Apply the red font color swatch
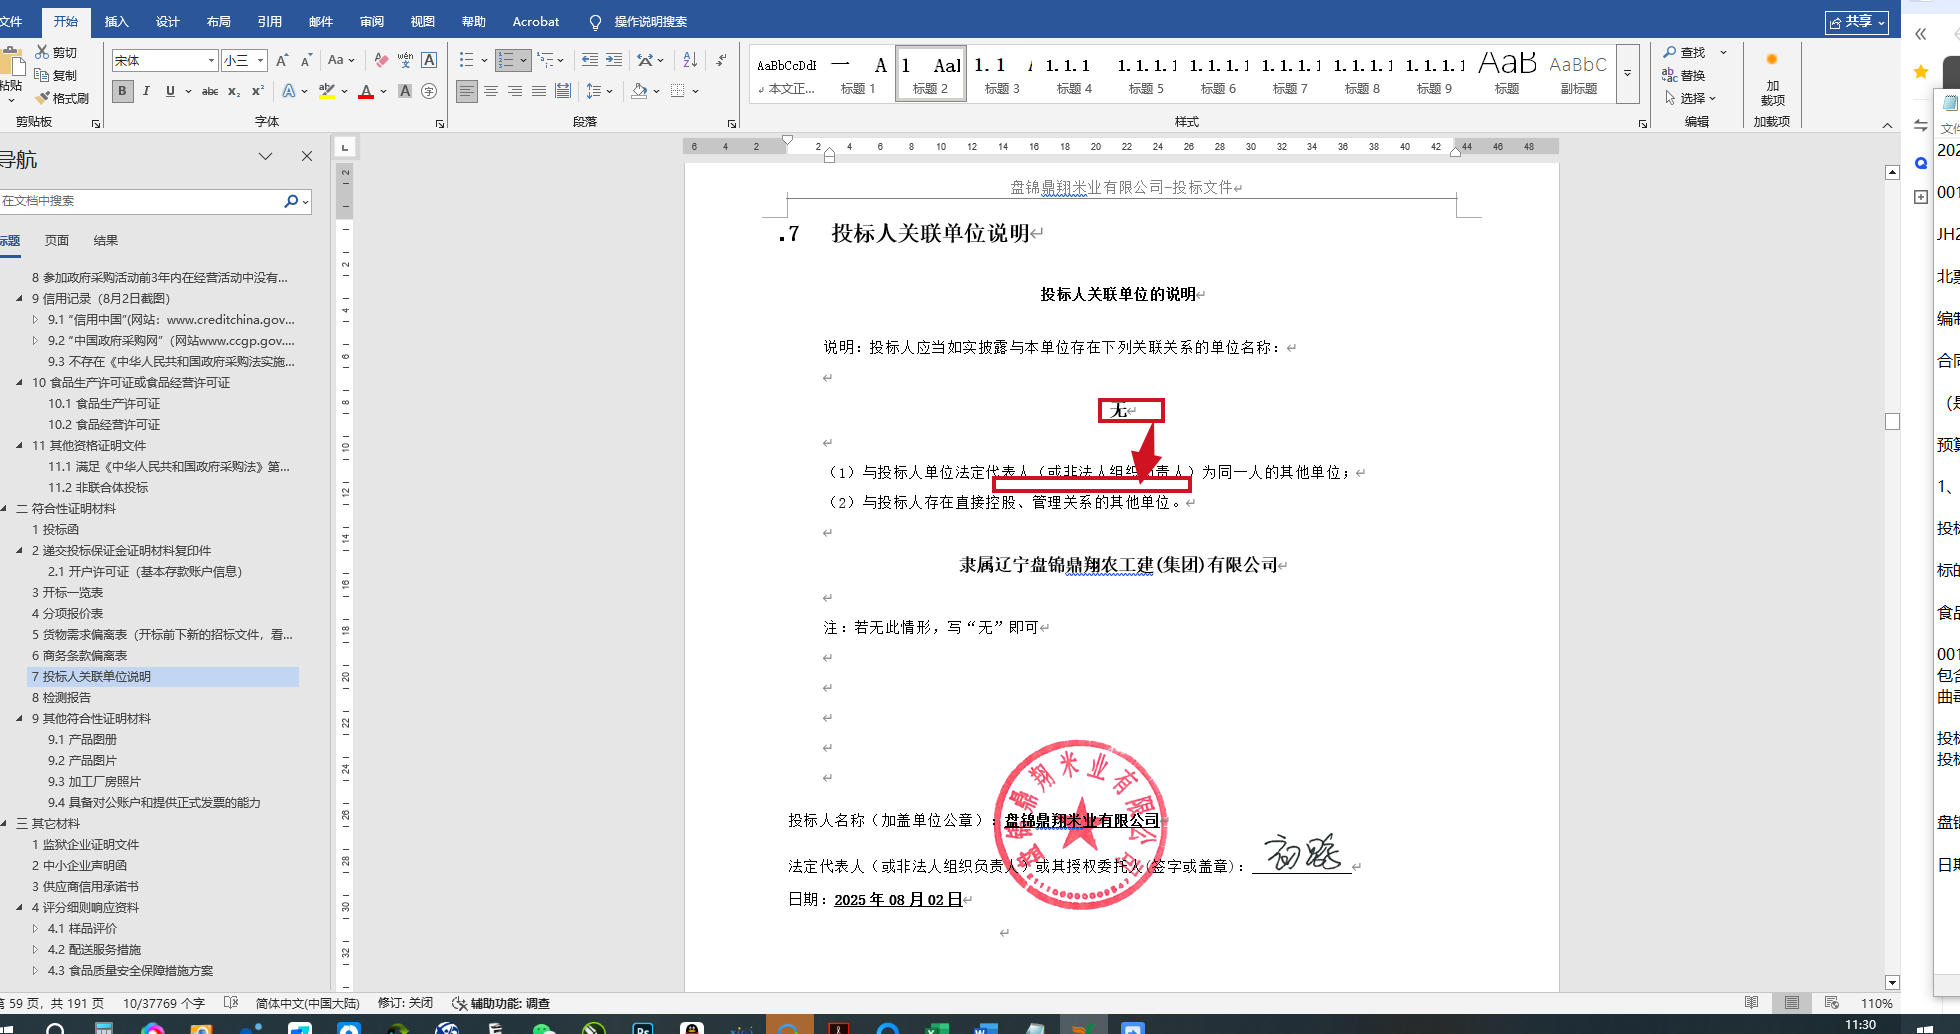 [366, 91]
